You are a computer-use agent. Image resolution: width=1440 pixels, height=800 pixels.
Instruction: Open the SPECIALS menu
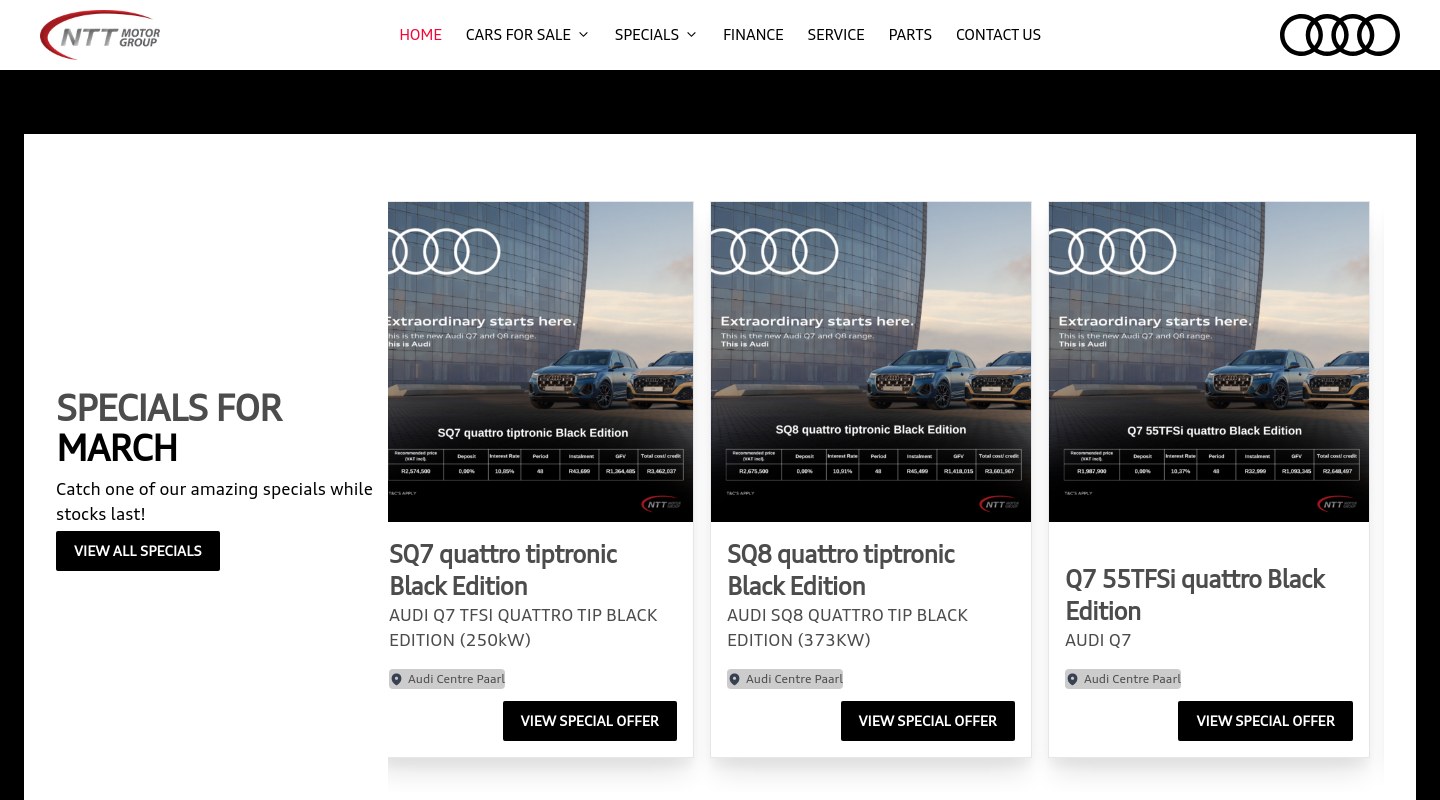point(655,35)
